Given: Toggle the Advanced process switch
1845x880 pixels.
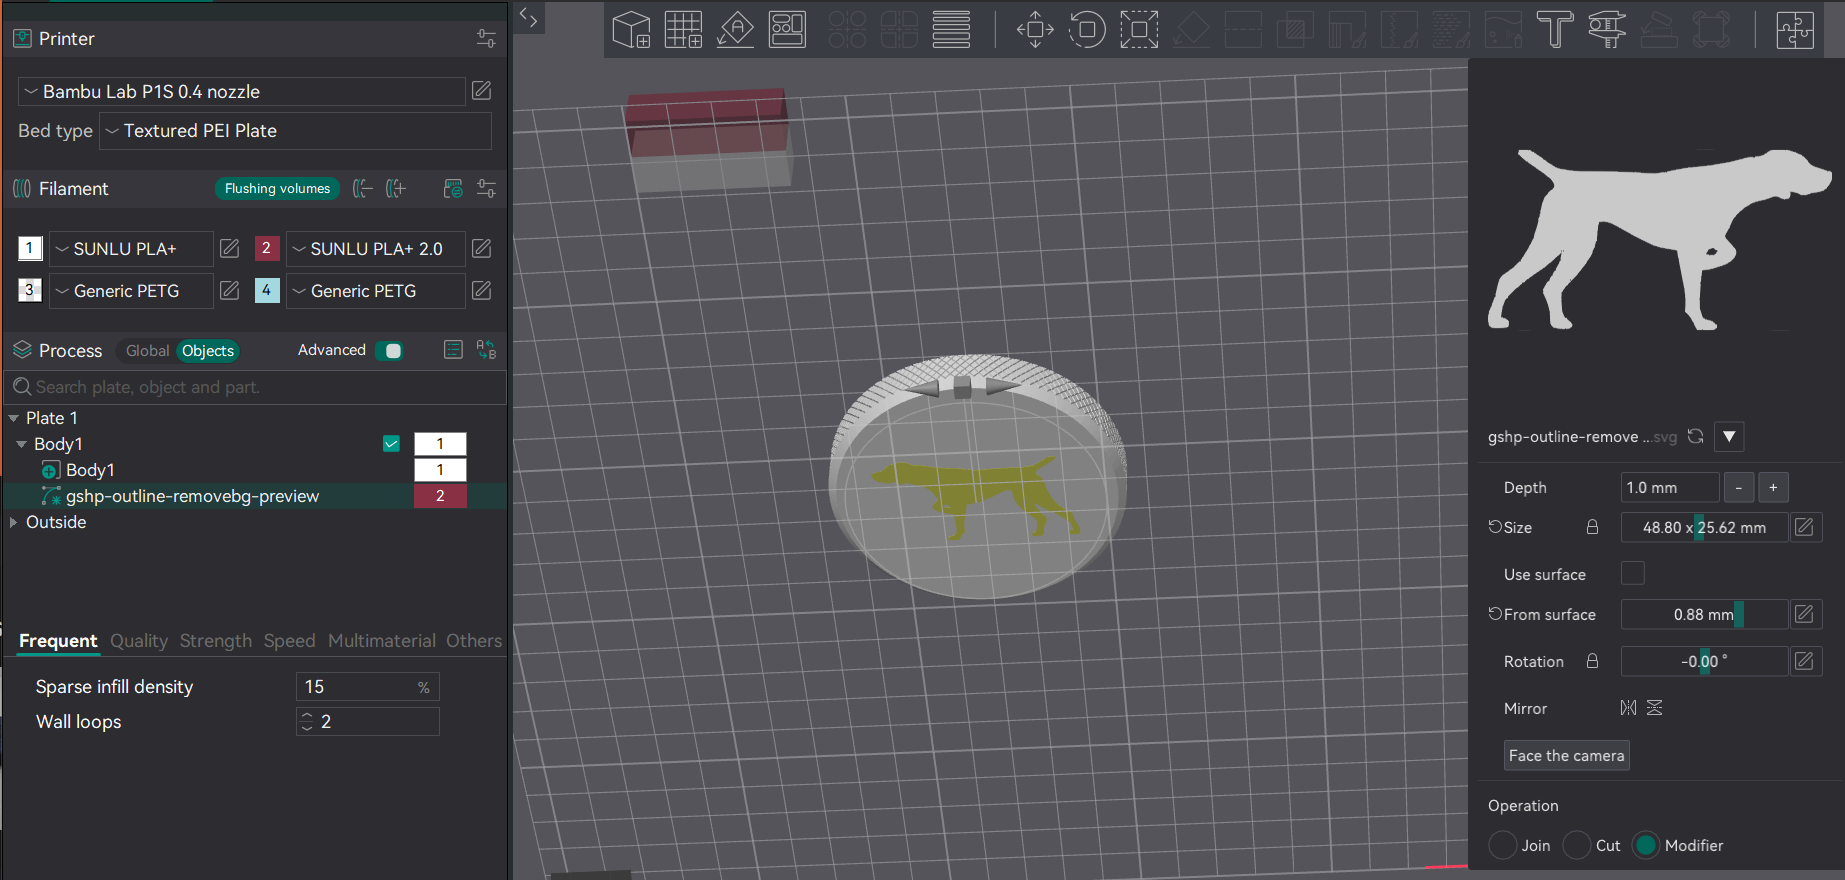Looking at the screenshot, I should tap(389, 350).
